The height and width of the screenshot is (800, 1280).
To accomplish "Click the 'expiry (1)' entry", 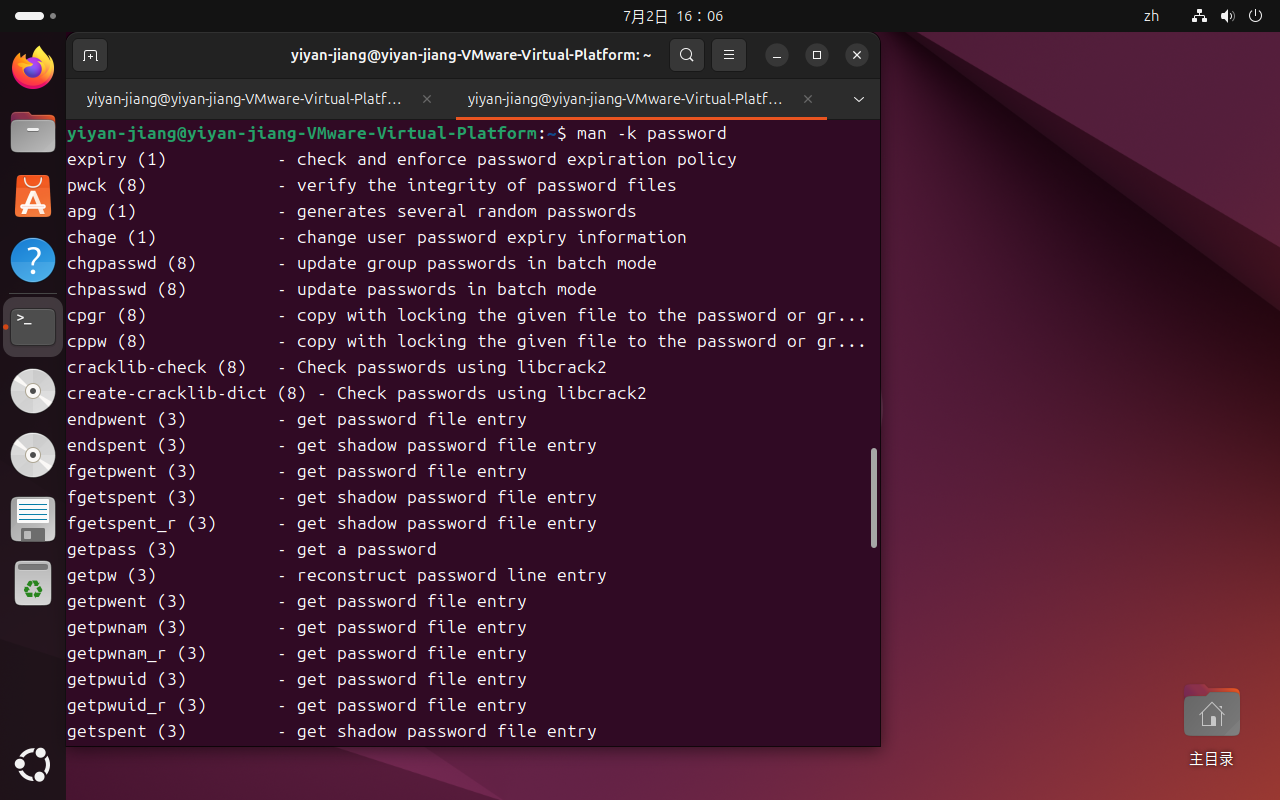I will (117, 159).
